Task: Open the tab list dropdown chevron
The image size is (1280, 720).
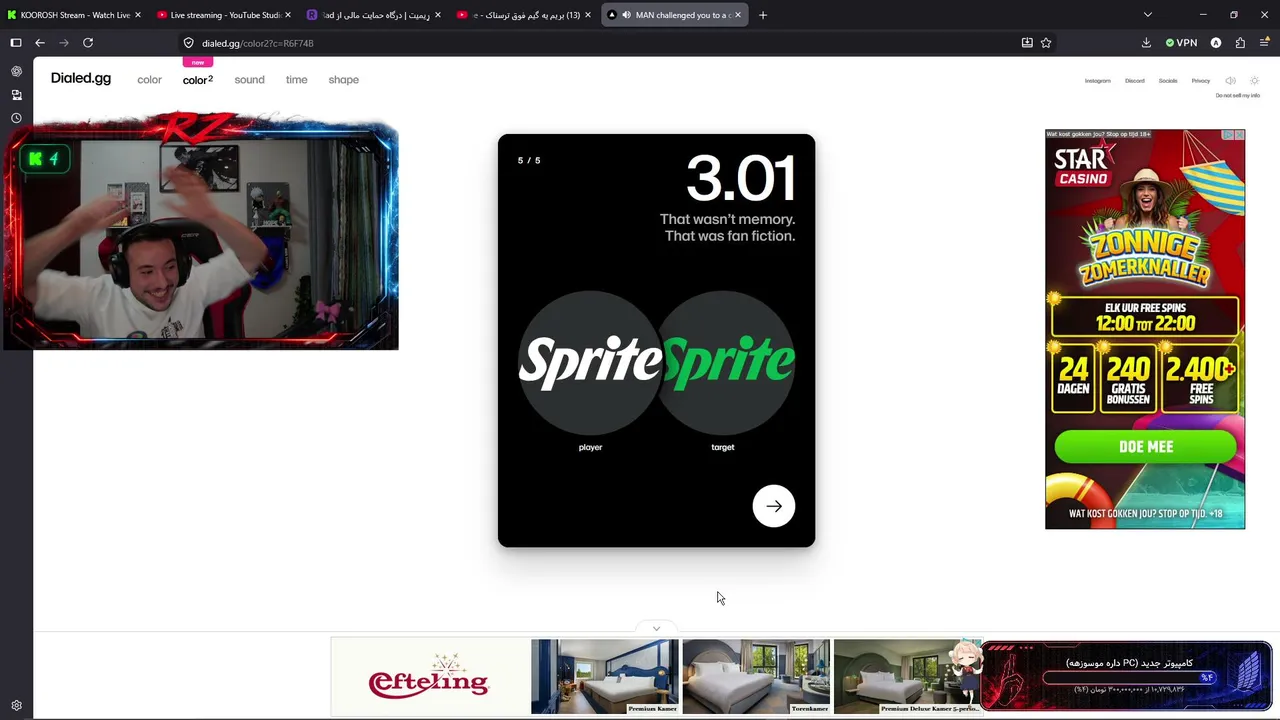Action: point(1148,15)
